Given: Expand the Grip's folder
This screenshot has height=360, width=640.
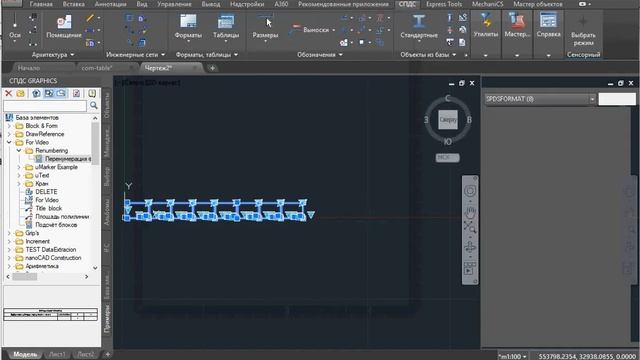Looking at the screenshot, I should click(x=9, y=233).
